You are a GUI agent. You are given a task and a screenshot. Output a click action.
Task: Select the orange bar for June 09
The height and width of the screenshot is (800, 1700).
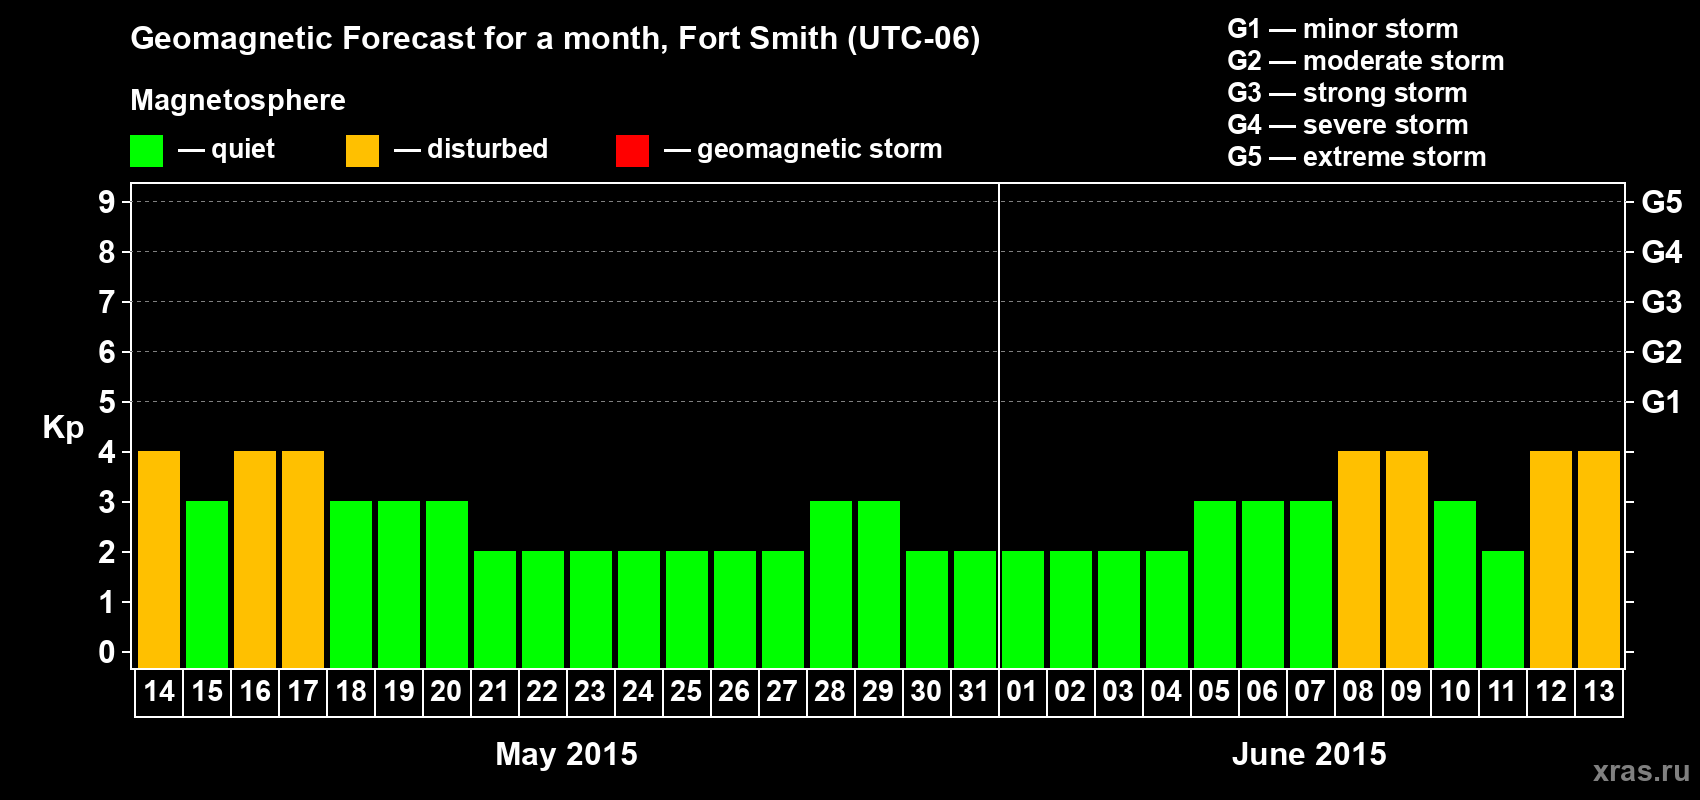point(1407,559)
